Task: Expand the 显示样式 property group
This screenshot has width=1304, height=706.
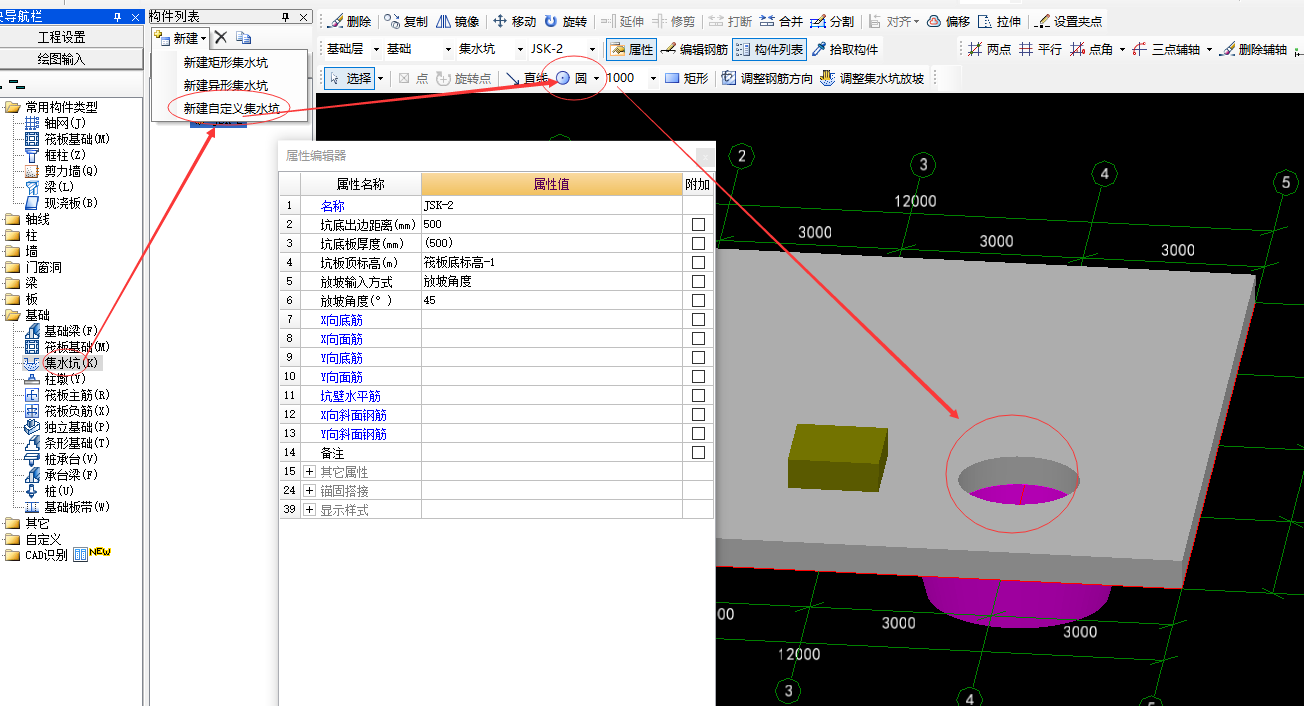Action: 309,510
